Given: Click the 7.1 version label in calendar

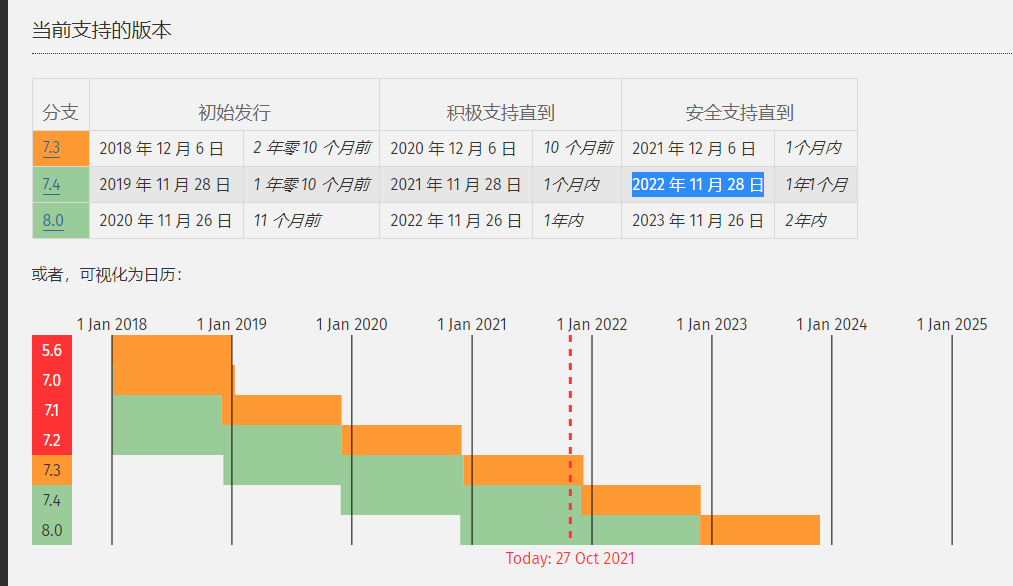Looking at the screenshot, I should click(52, 410).
